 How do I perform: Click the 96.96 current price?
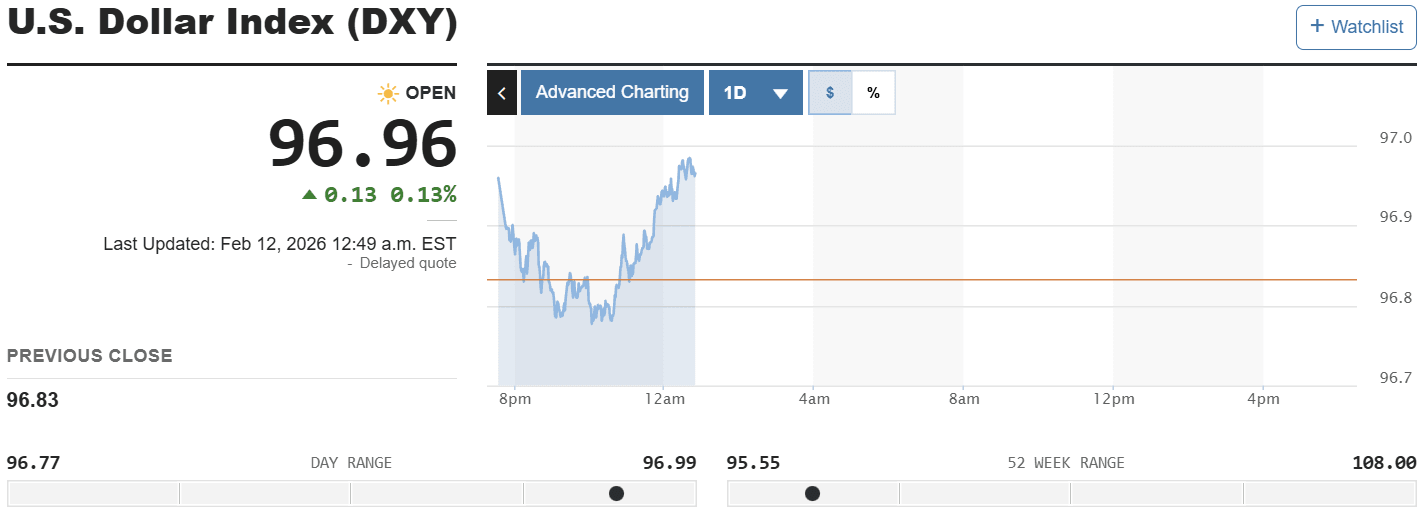coord(362,143)
